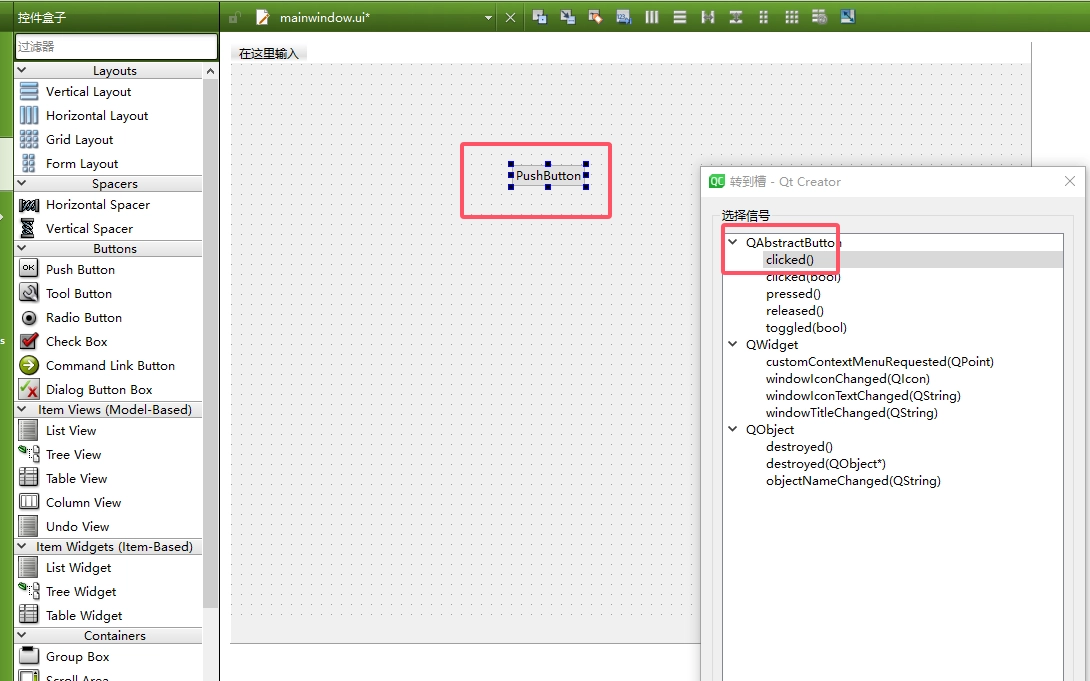The height and width of the screenshot is (681, 1090).
Task: Select the pressed() signal in the list
Action: (x=793, y=293)
